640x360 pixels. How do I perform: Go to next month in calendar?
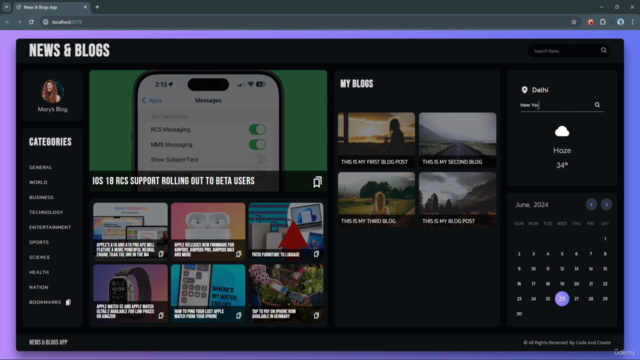point(606,204)
